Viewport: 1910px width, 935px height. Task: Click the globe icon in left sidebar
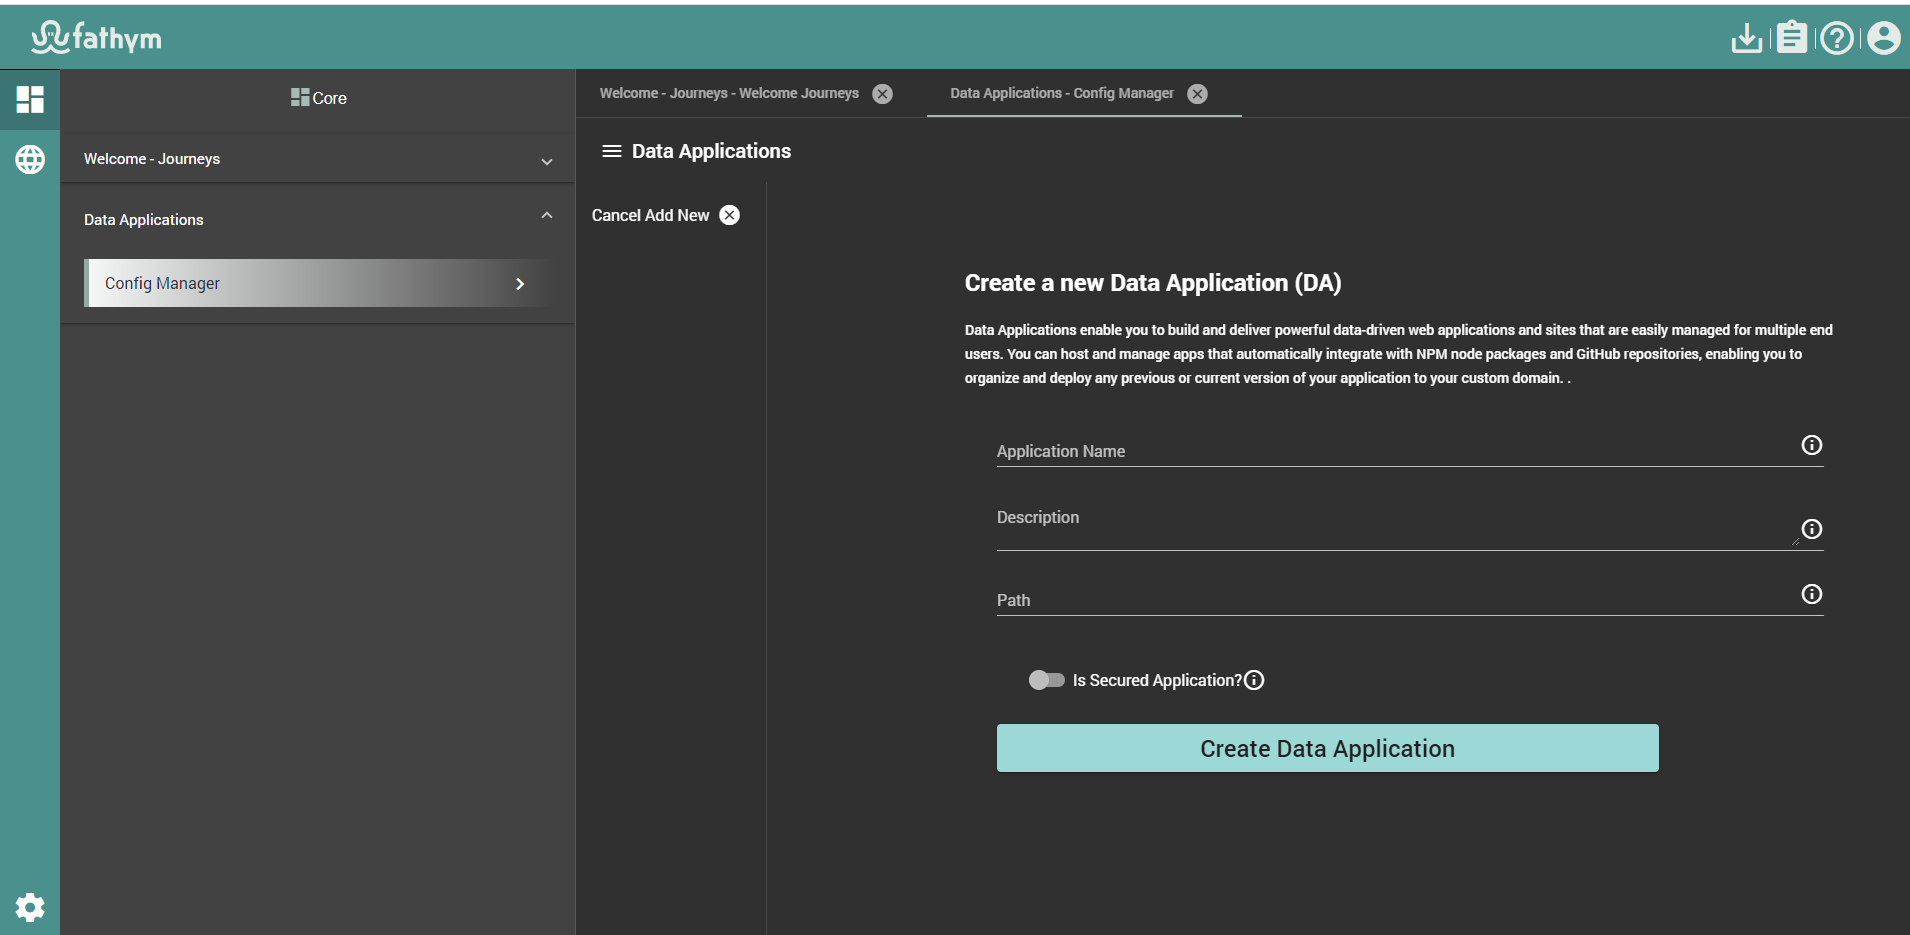pos(30,159)
